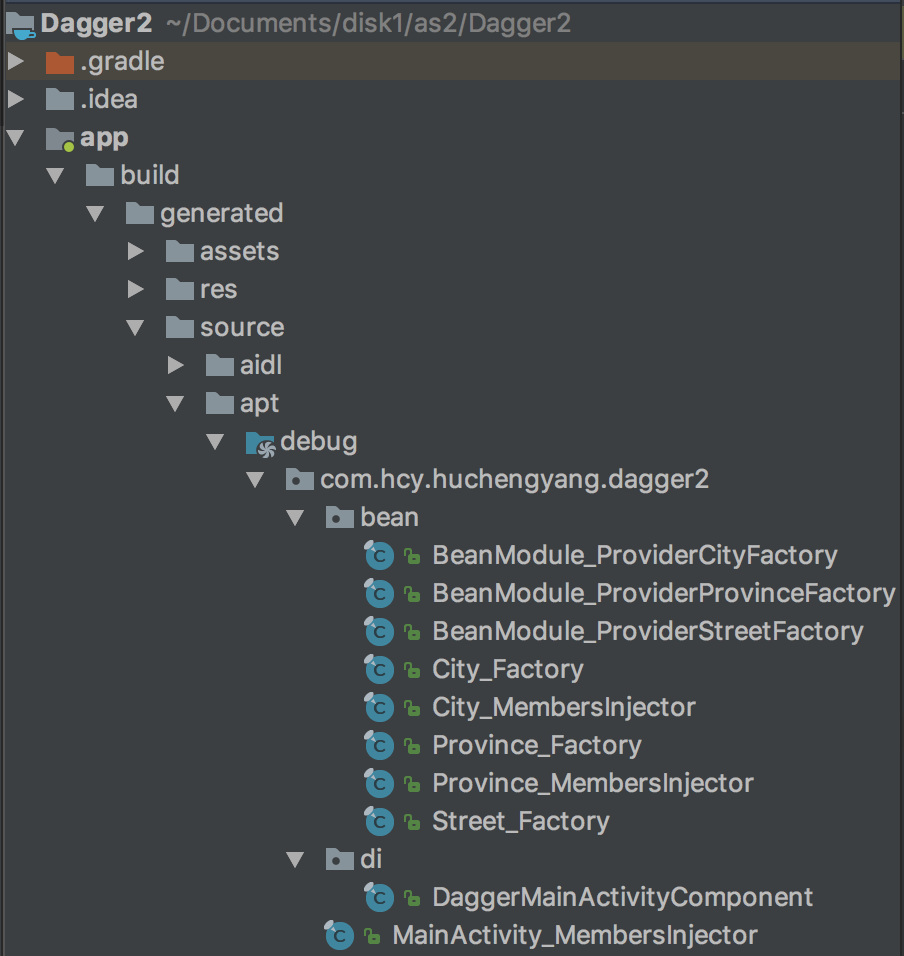Click the debug generated-source folder icon
Screen dimensions: 904x956
click(260, 443)
